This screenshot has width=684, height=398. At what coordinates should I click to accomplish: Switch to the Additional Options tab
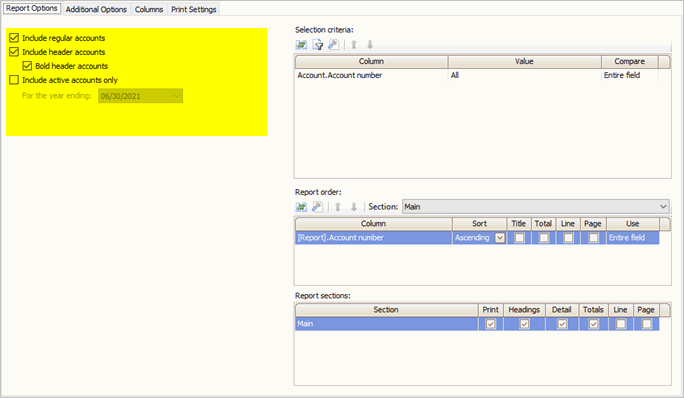[x=96, y=9]
